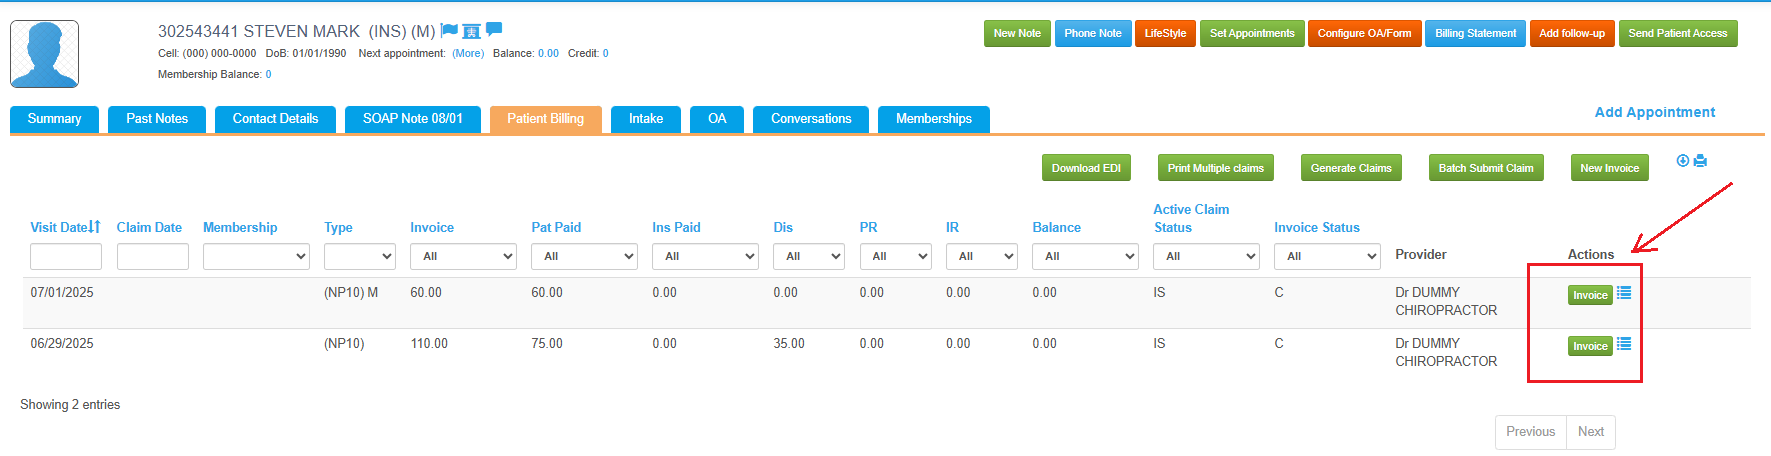Screen dimensions: 1771x456
Task: Click Invoice button for 07/01/2025 visit
Action: click(x=1590, y=295)
